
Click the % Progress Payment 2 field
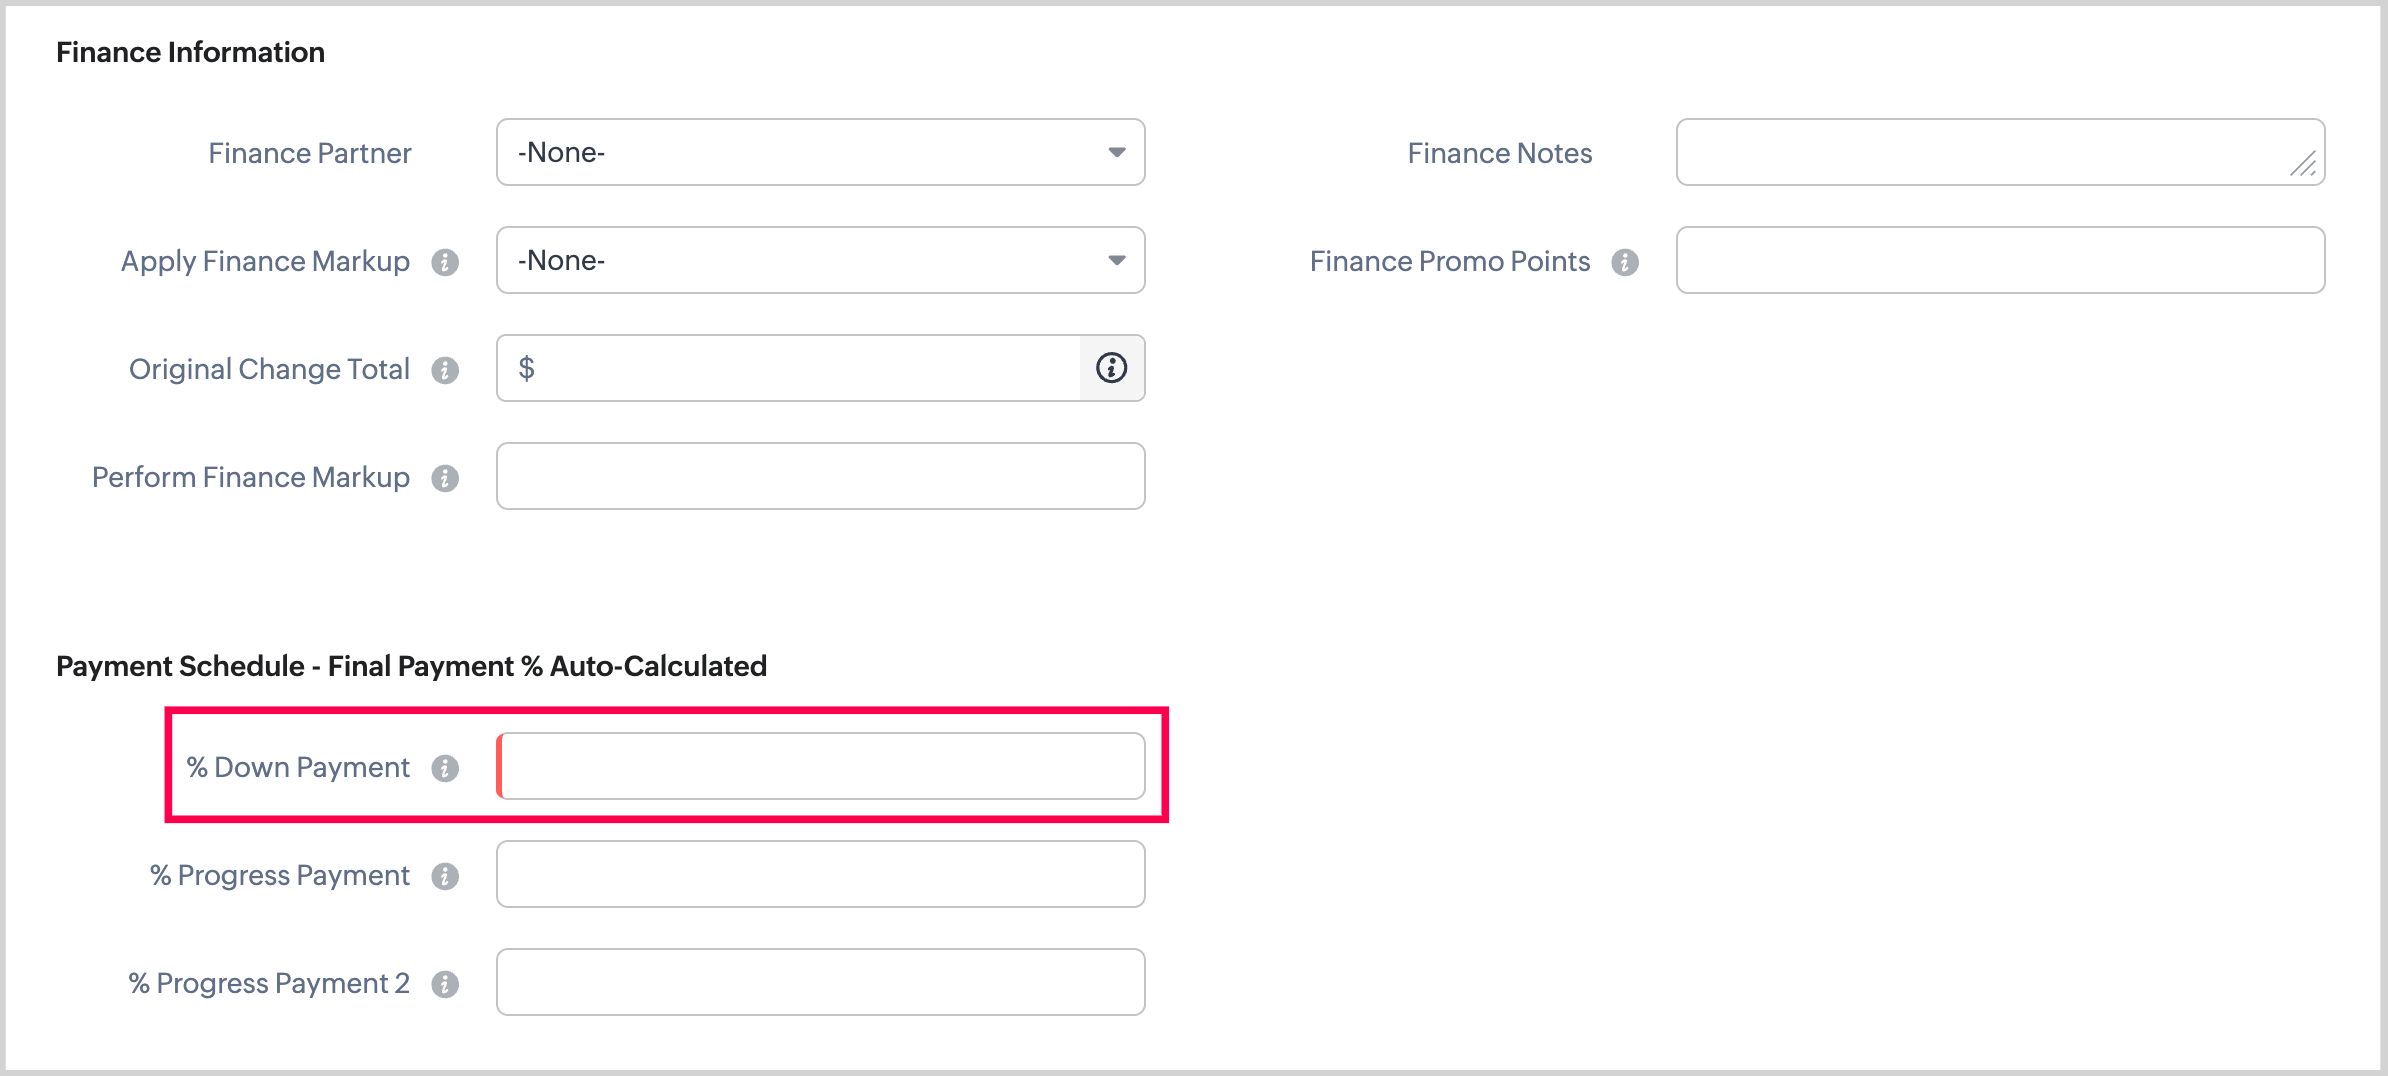pos(820,982)
